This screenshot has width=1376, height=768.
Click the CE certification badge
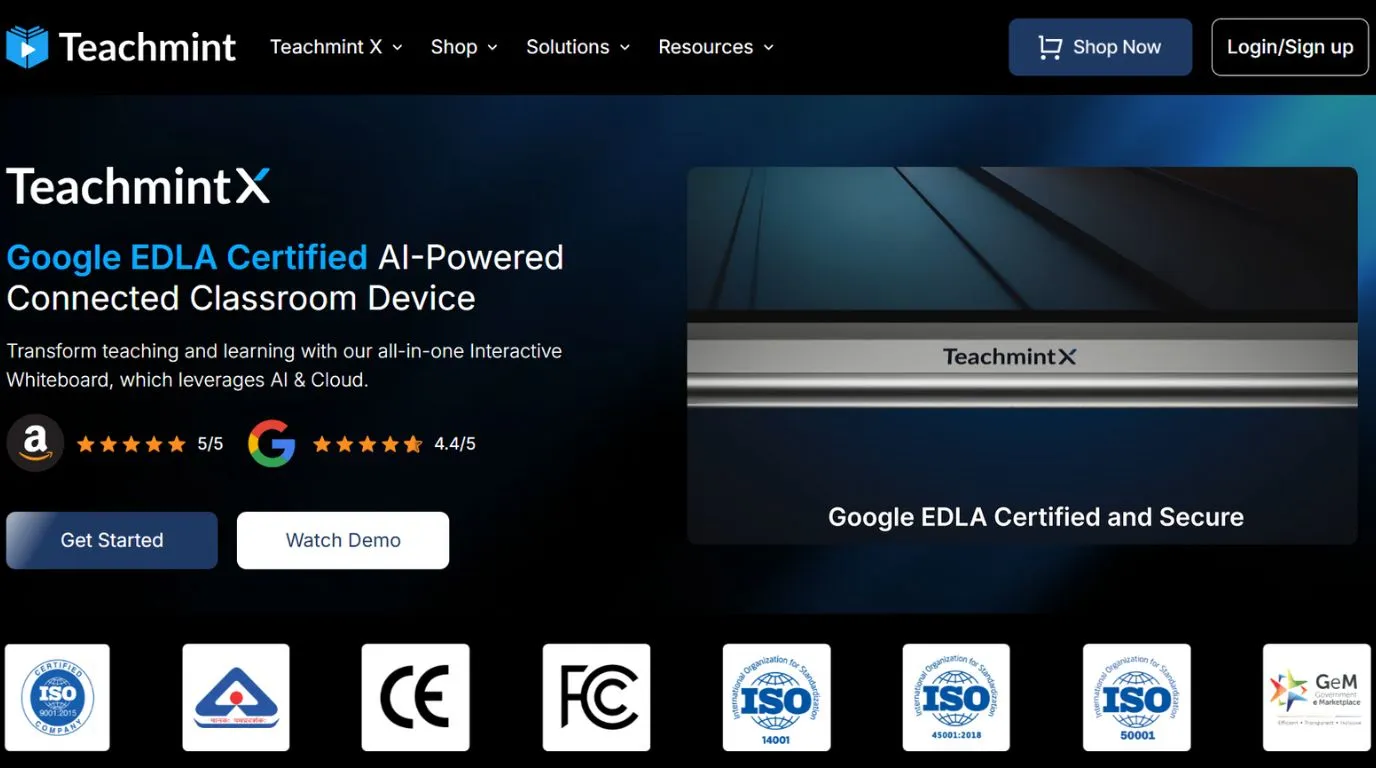pyautogui.click(x=415, y=697)
